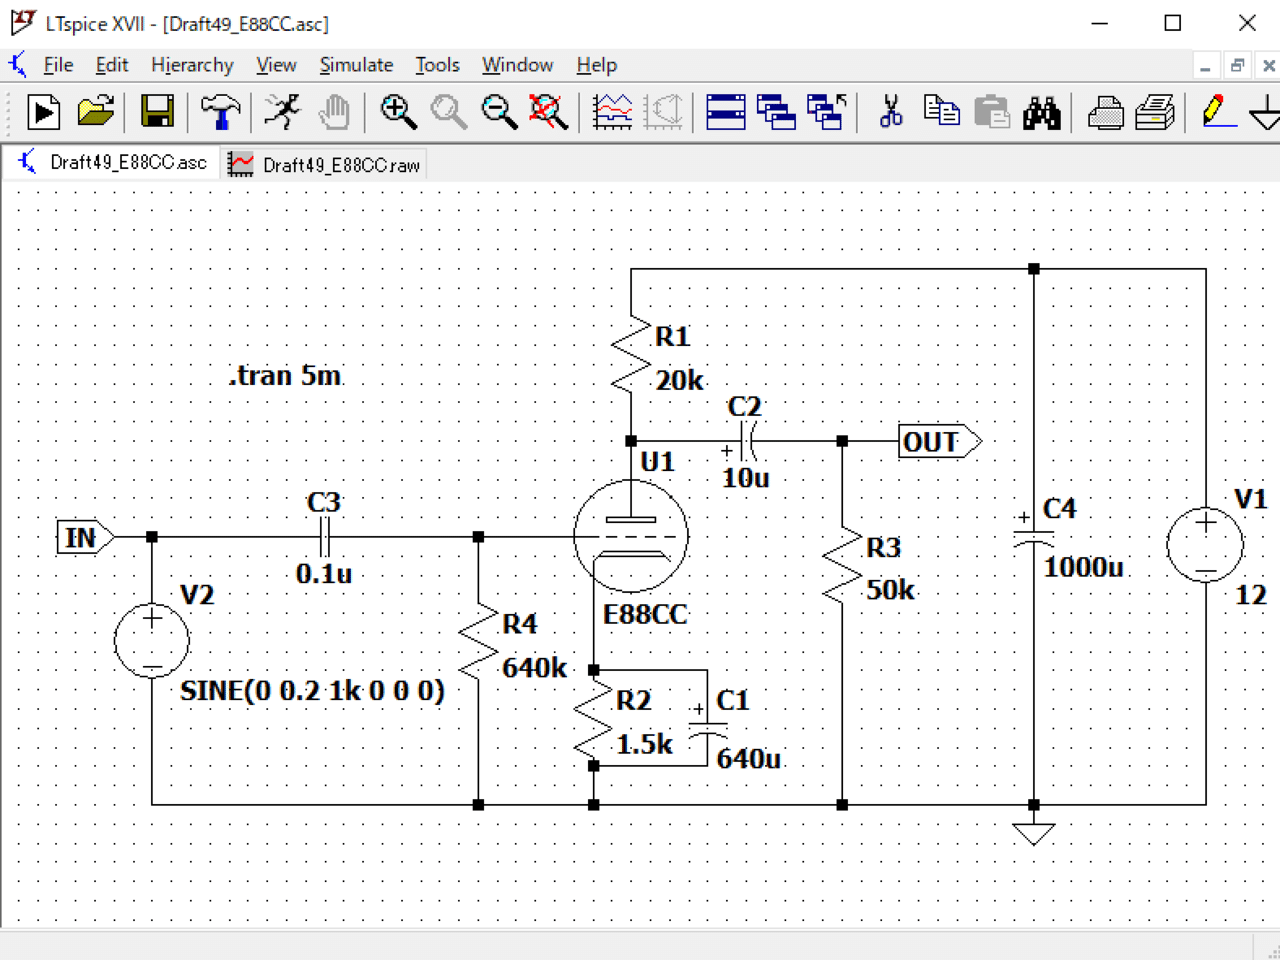Image resolution: width=1280 pixels, height=960 pixels.
Task: Click the Print icon
Action: coord(1105,112)
